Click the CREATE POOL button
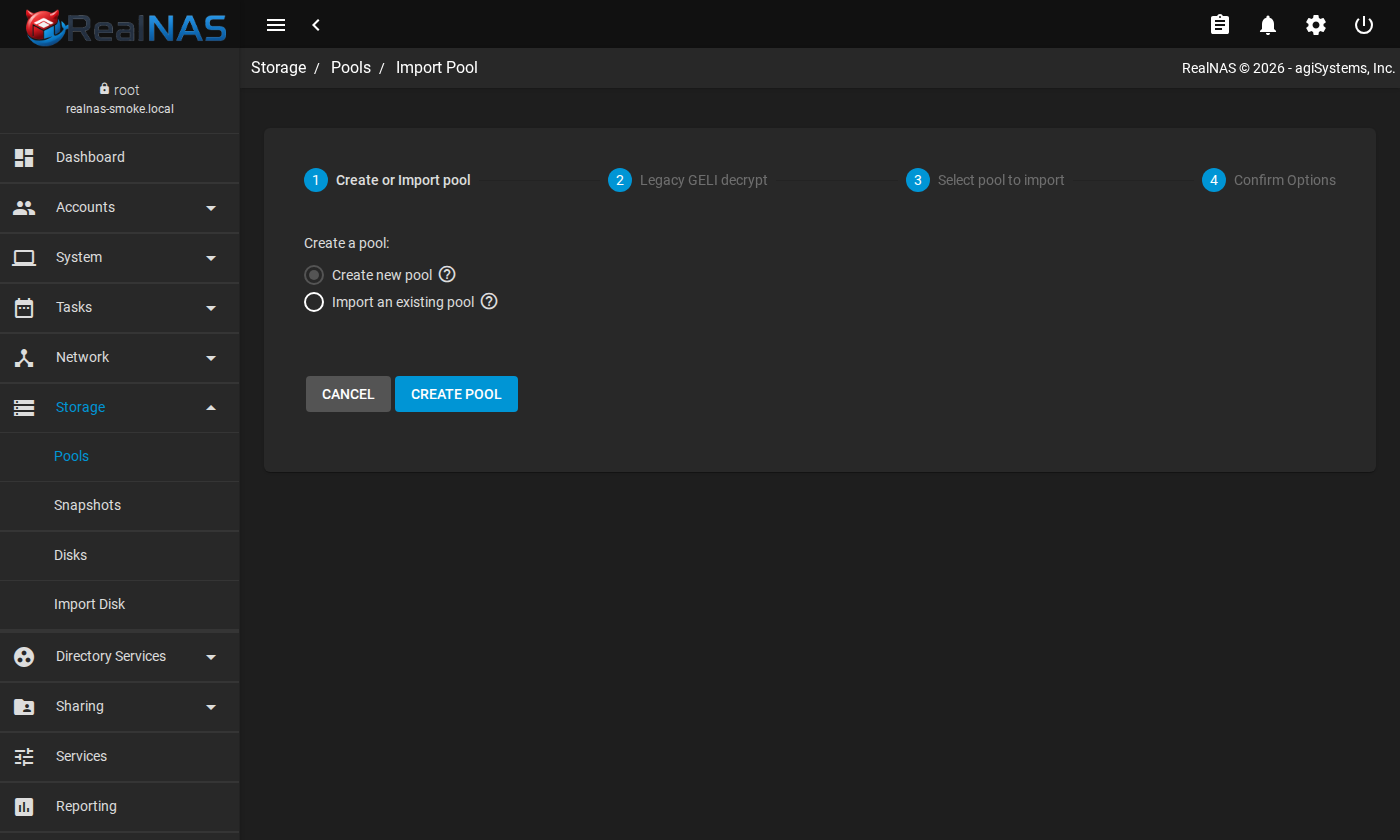The image size is (1400, 840). 456,394
